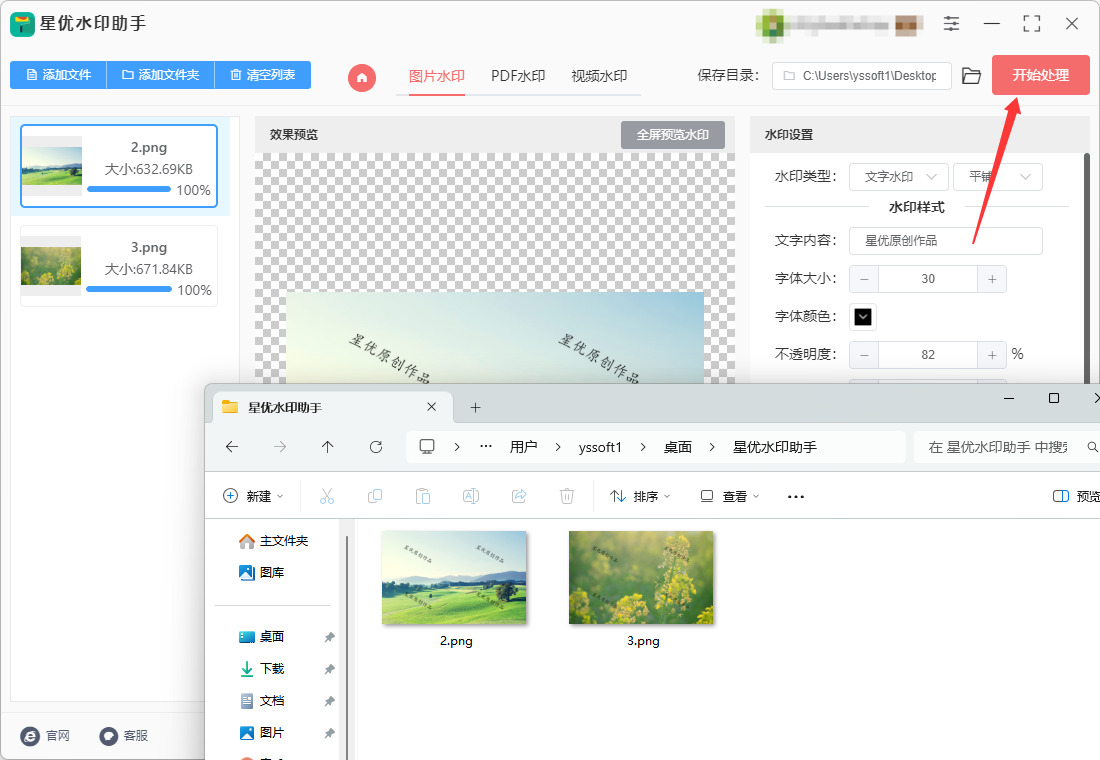
Task: Click the Share icon in Explorer toolbar
Action: point(519,496)
